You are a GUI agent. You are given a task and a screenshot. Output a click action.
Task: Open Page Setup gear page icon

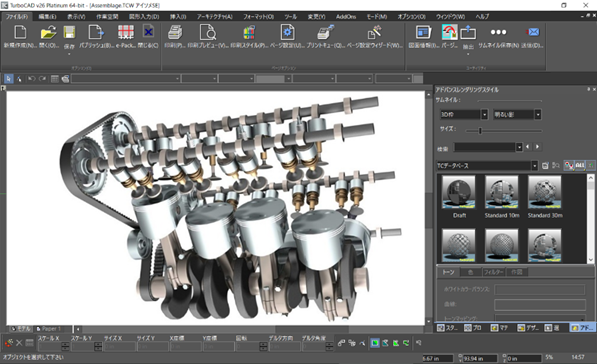pos(287,32)
